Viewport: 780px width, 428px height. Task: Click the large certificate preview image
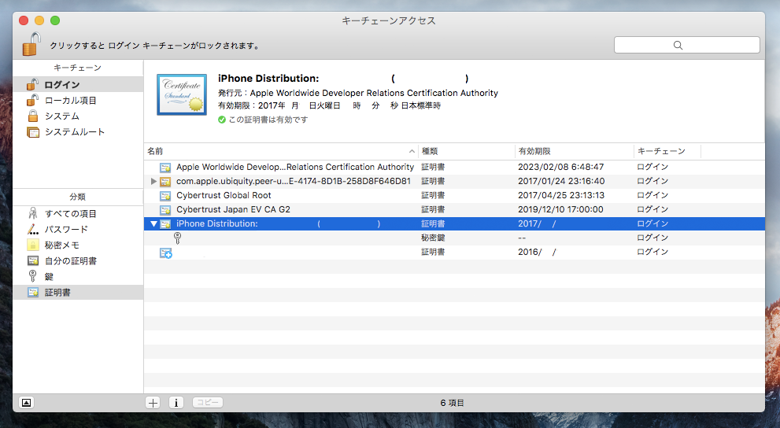(x=182, y=95)
